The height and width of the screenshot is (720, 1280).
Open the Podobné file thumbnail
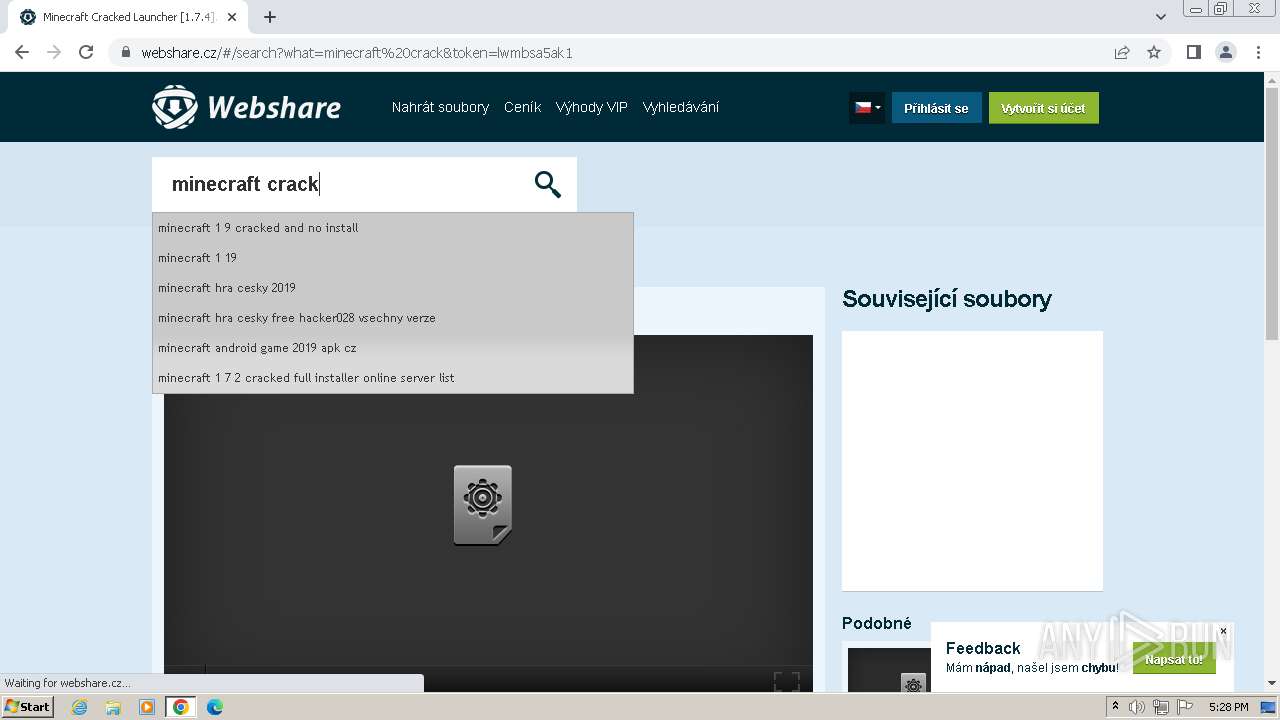(x=888, y=670)
